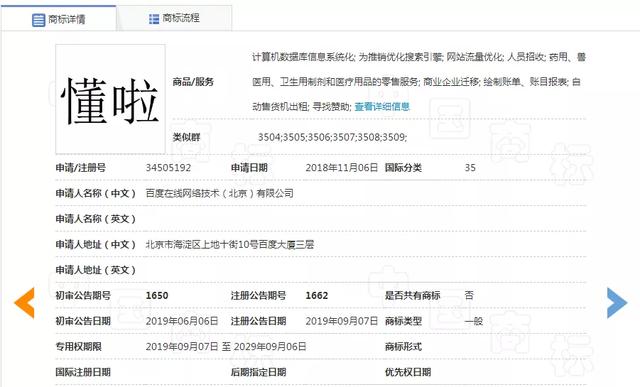Viewport: 640px width, 387px height.
Task: Select the trademark type value 一般
Action: [x=473, y=321]
